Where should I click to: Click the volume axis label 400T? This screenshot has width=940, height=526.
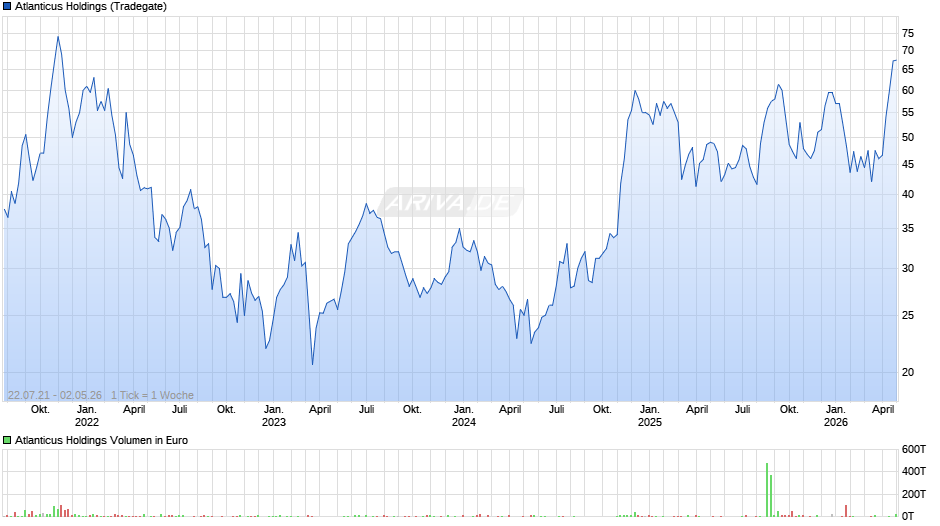(x=914, y=471)
